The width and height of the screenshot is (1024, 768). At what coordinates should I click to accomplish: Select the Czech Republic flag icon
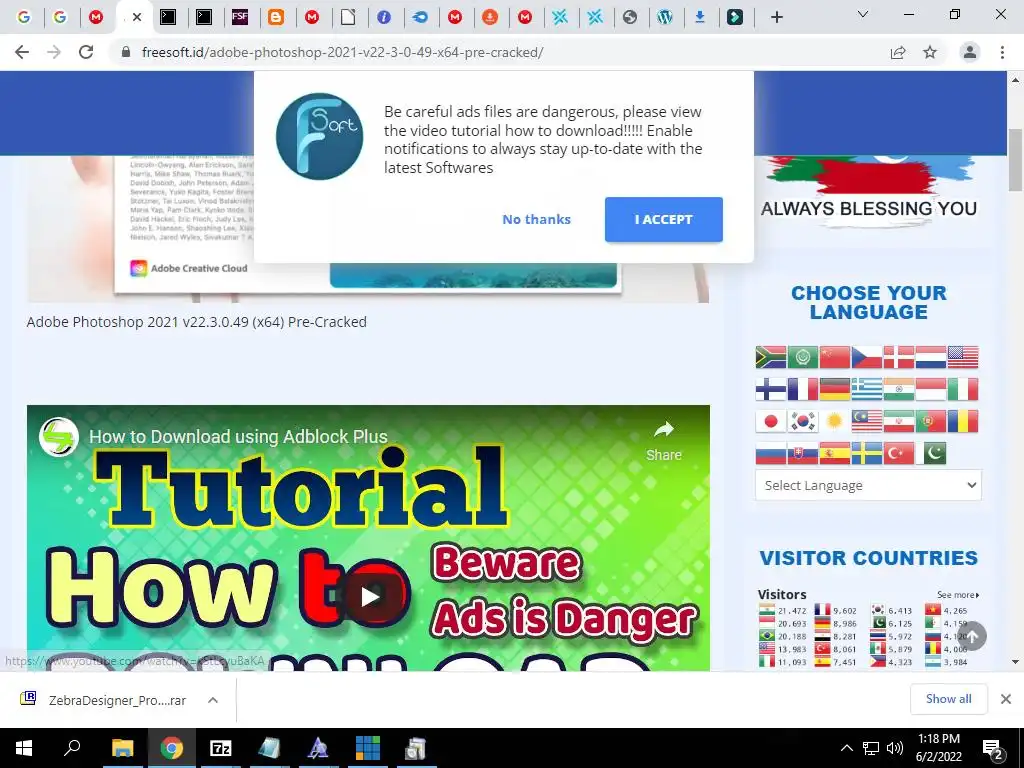867,357
